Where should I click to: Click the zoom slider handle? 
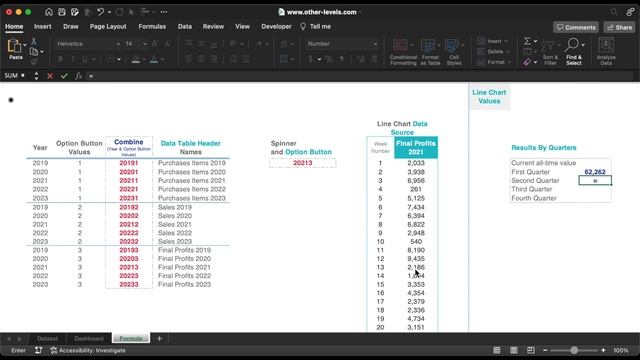click(x=574, y=350)
